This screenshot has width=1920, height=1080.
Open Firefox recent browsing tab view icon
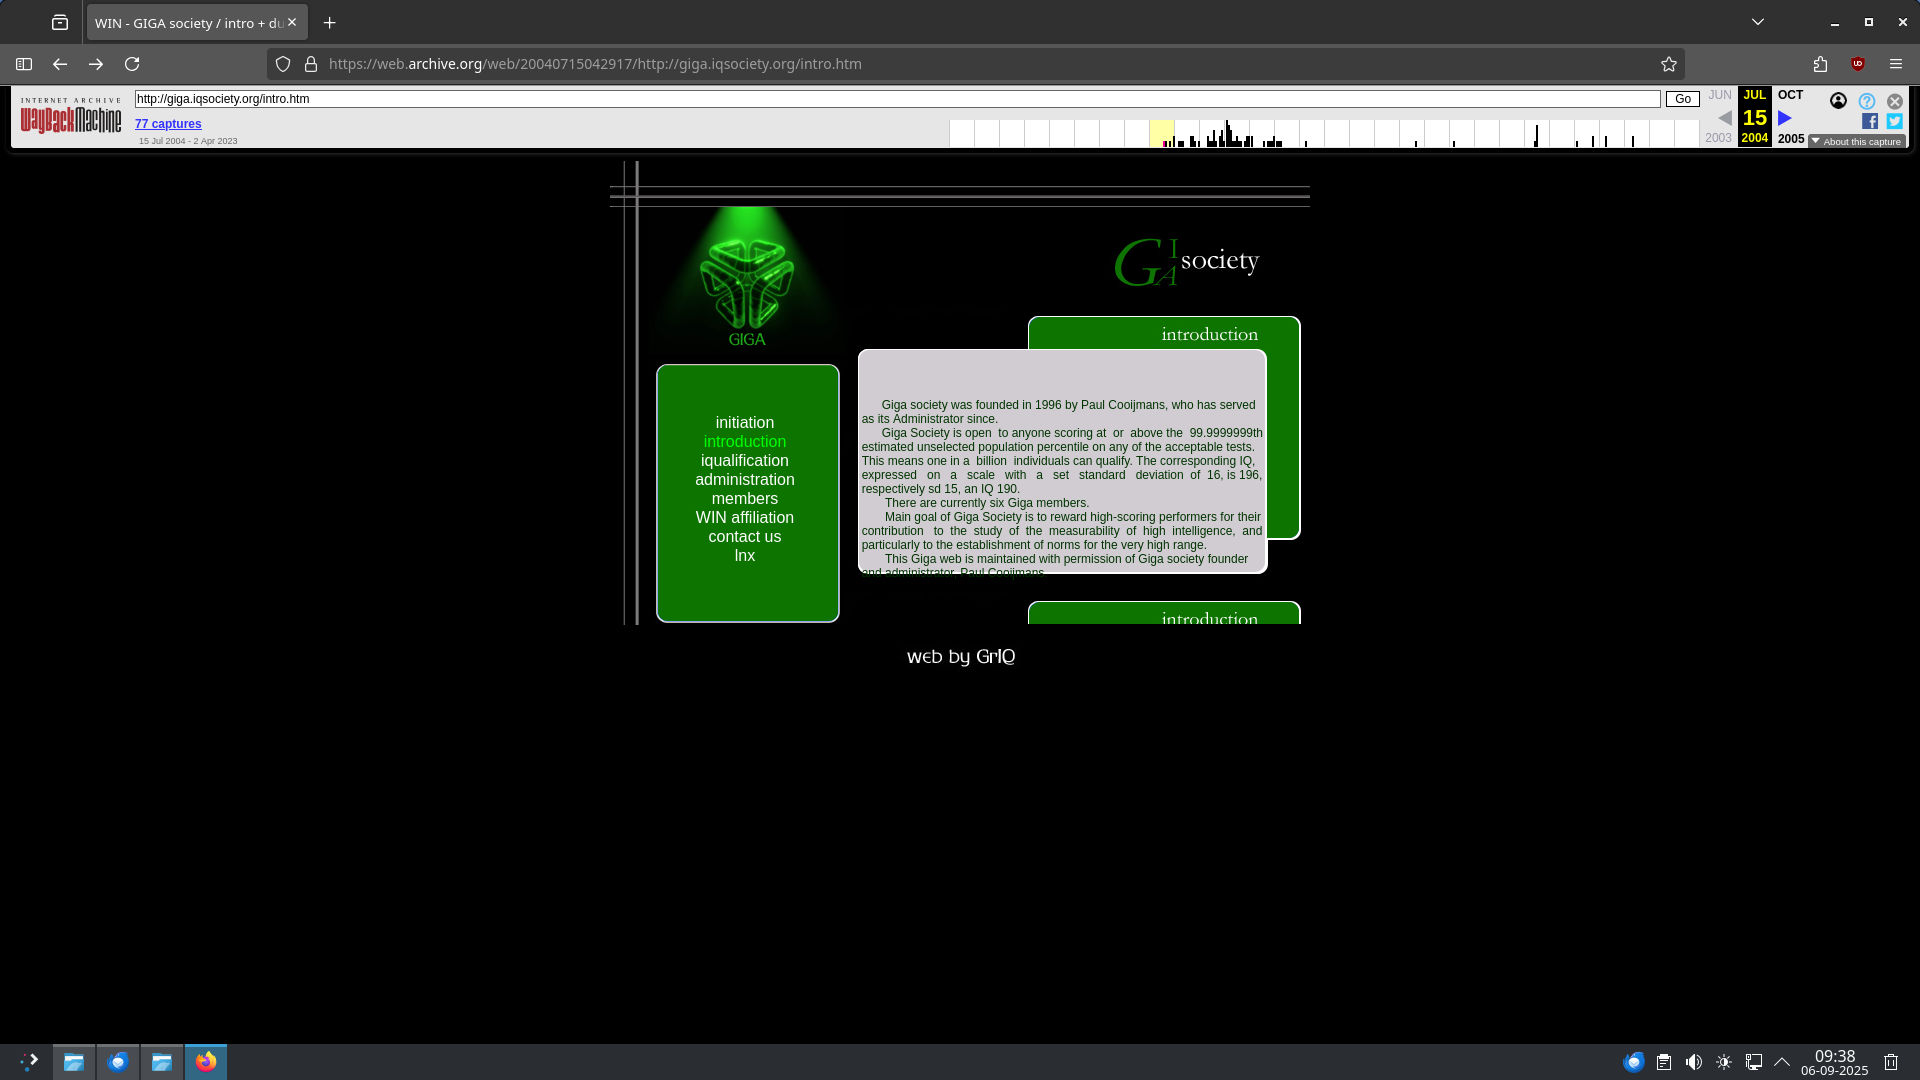point(60,22)
